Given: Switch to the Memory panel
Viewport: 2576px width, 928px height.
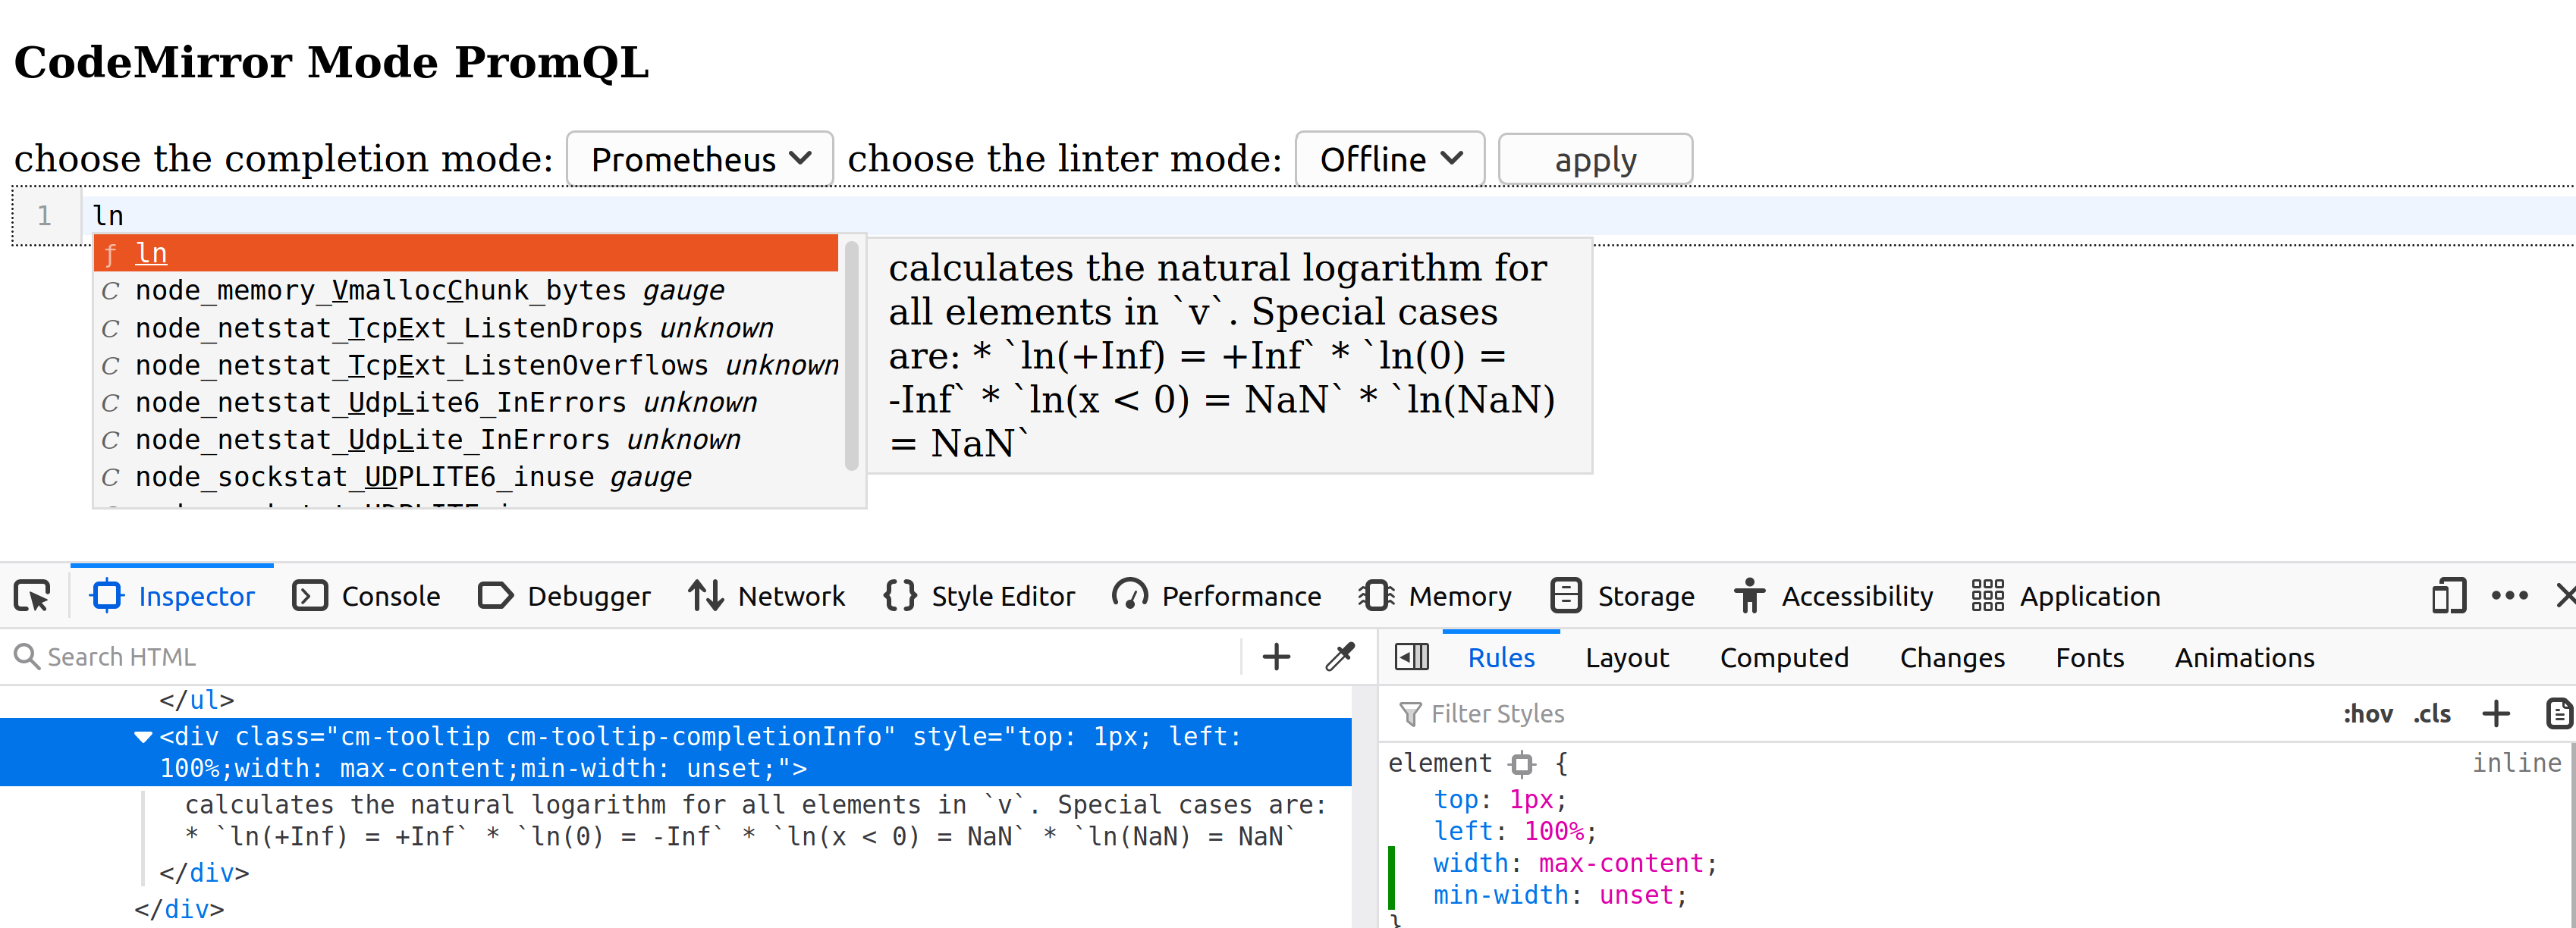Looking at the screenshot, I should (x=1435, y=595).
